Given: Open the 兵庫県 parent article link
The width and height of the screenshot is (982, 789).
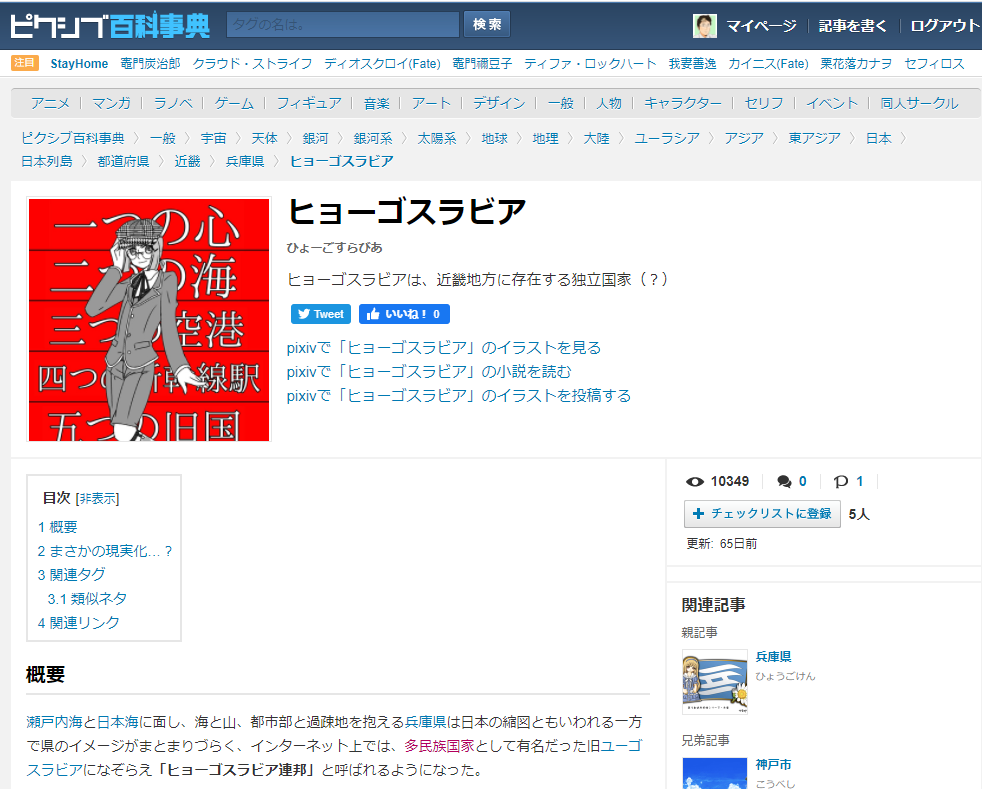Looking at the screenshot, I should pos(772,657).
